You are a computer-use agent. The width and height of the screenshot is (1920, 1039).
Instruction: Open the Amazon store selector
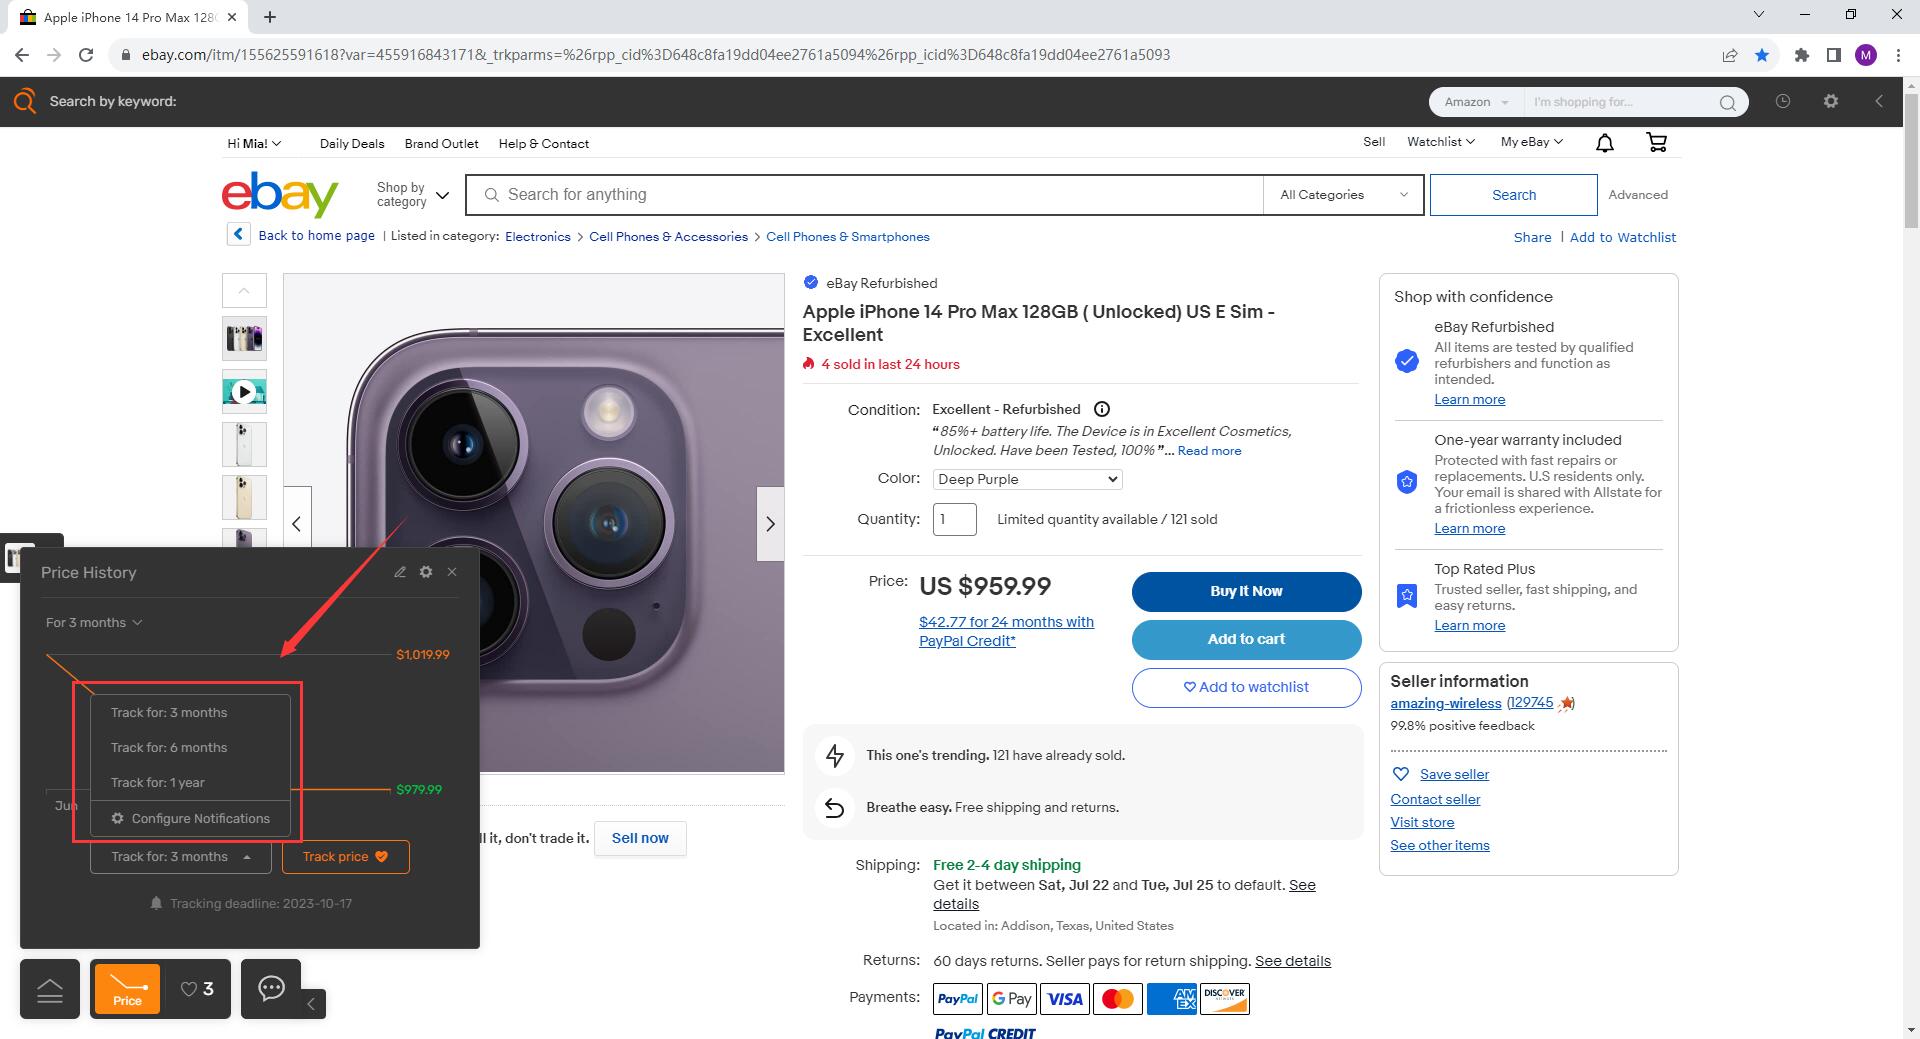click(1476, 102)
